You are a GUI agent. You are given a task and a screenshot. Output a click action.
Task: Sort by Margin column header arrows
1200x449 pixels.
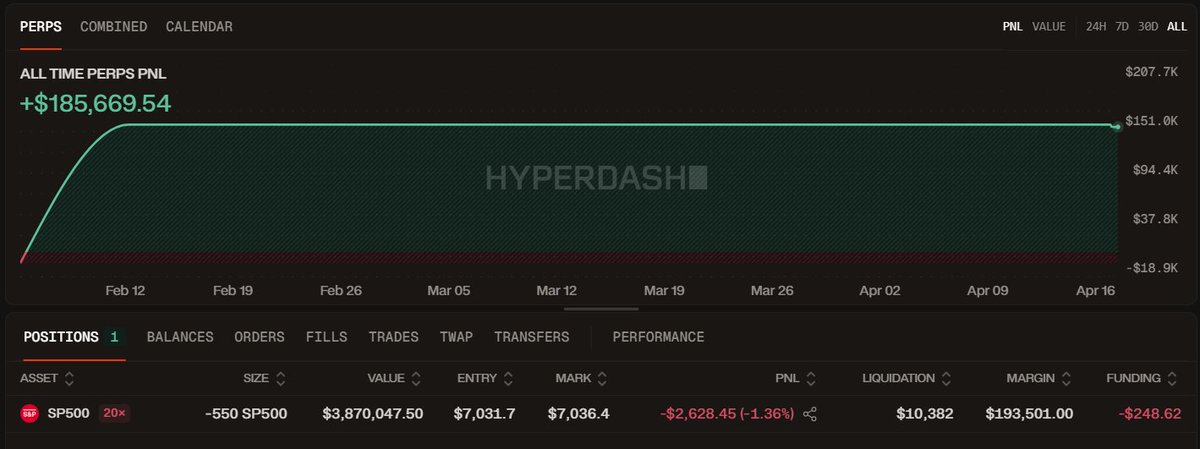coord(1070,379)
